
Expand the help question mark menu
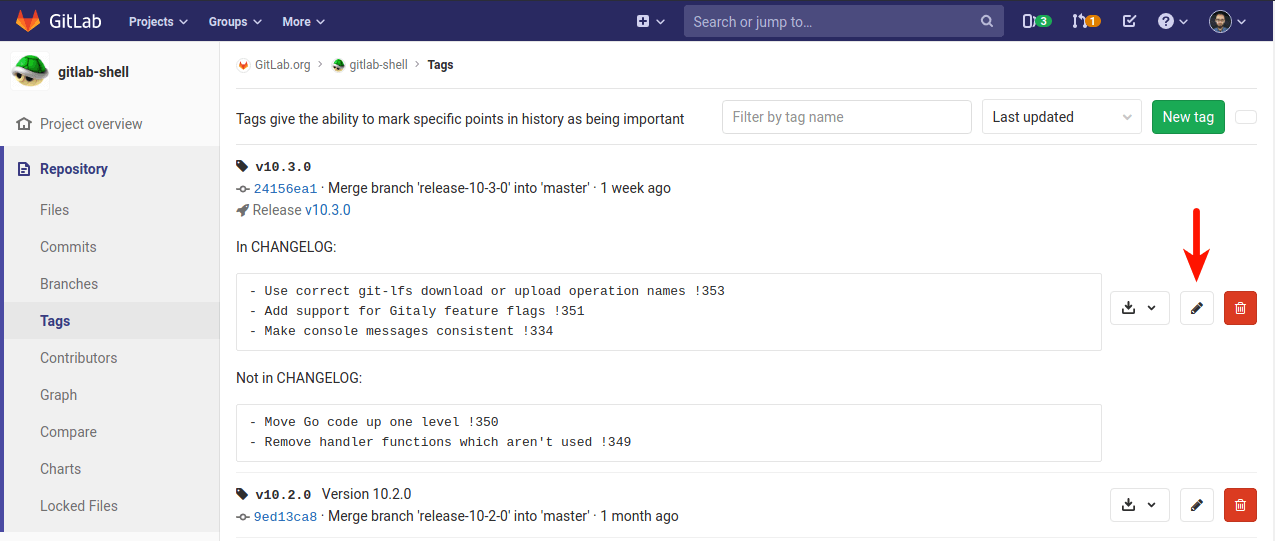click(x=1172, y=21)
